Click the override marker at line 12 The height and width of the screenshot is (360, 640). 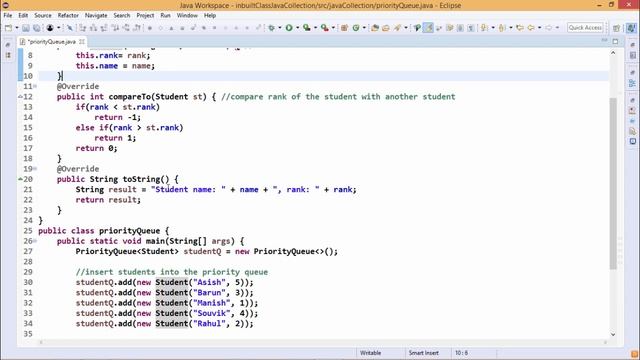(x=20, y=97)
